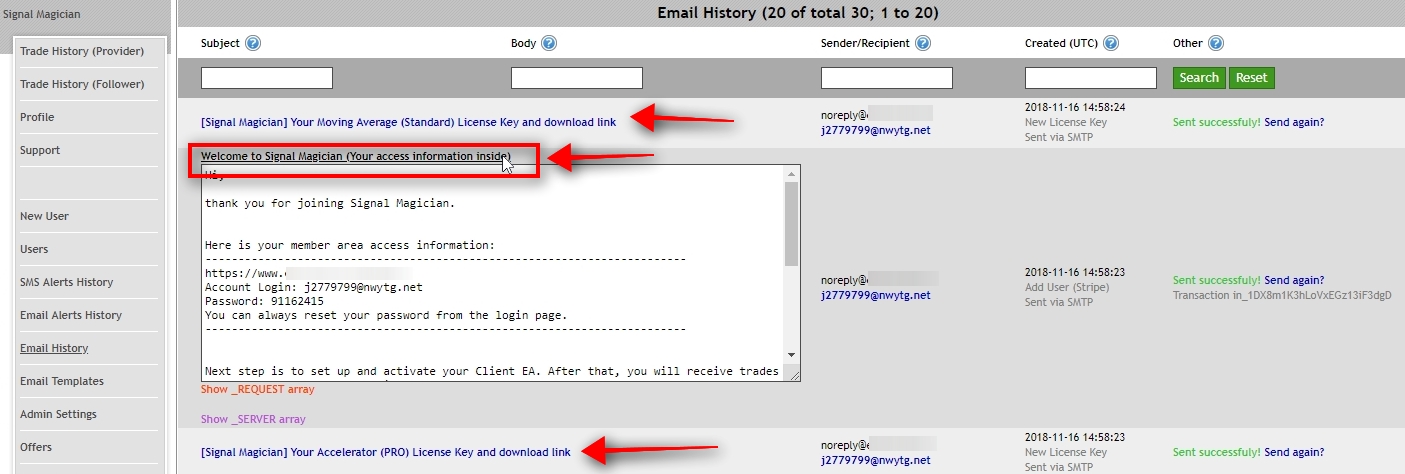
Task: Open SMS Alerts History in sidebar
Action: (x=67, y=282)
